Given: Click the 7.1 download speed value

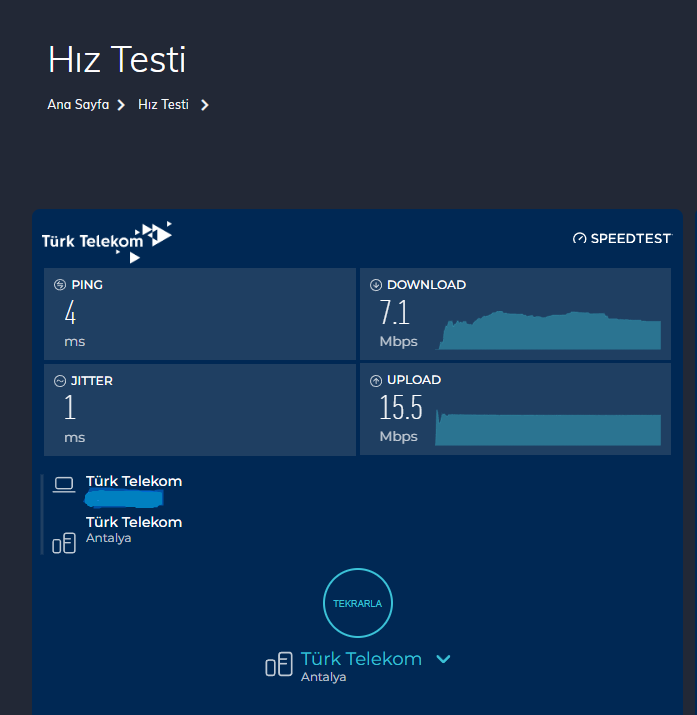Looking at the screenshot, I should tap(395, 313).
